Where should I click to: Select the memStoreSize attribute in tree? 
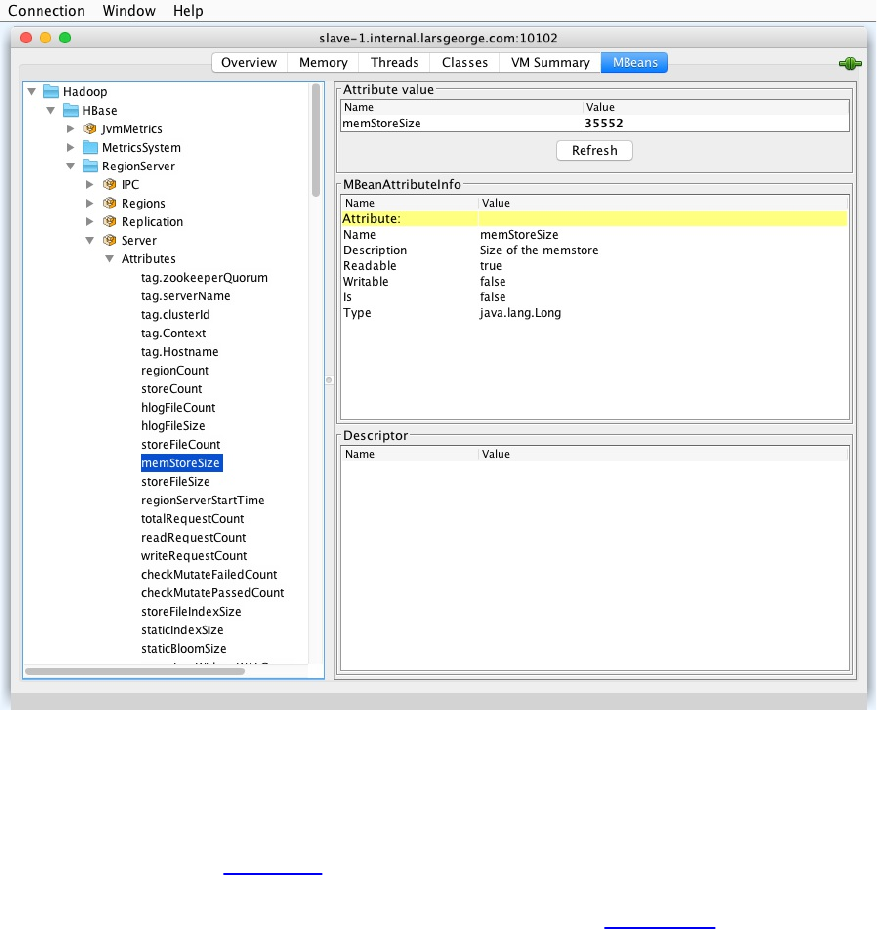(181, 463)
